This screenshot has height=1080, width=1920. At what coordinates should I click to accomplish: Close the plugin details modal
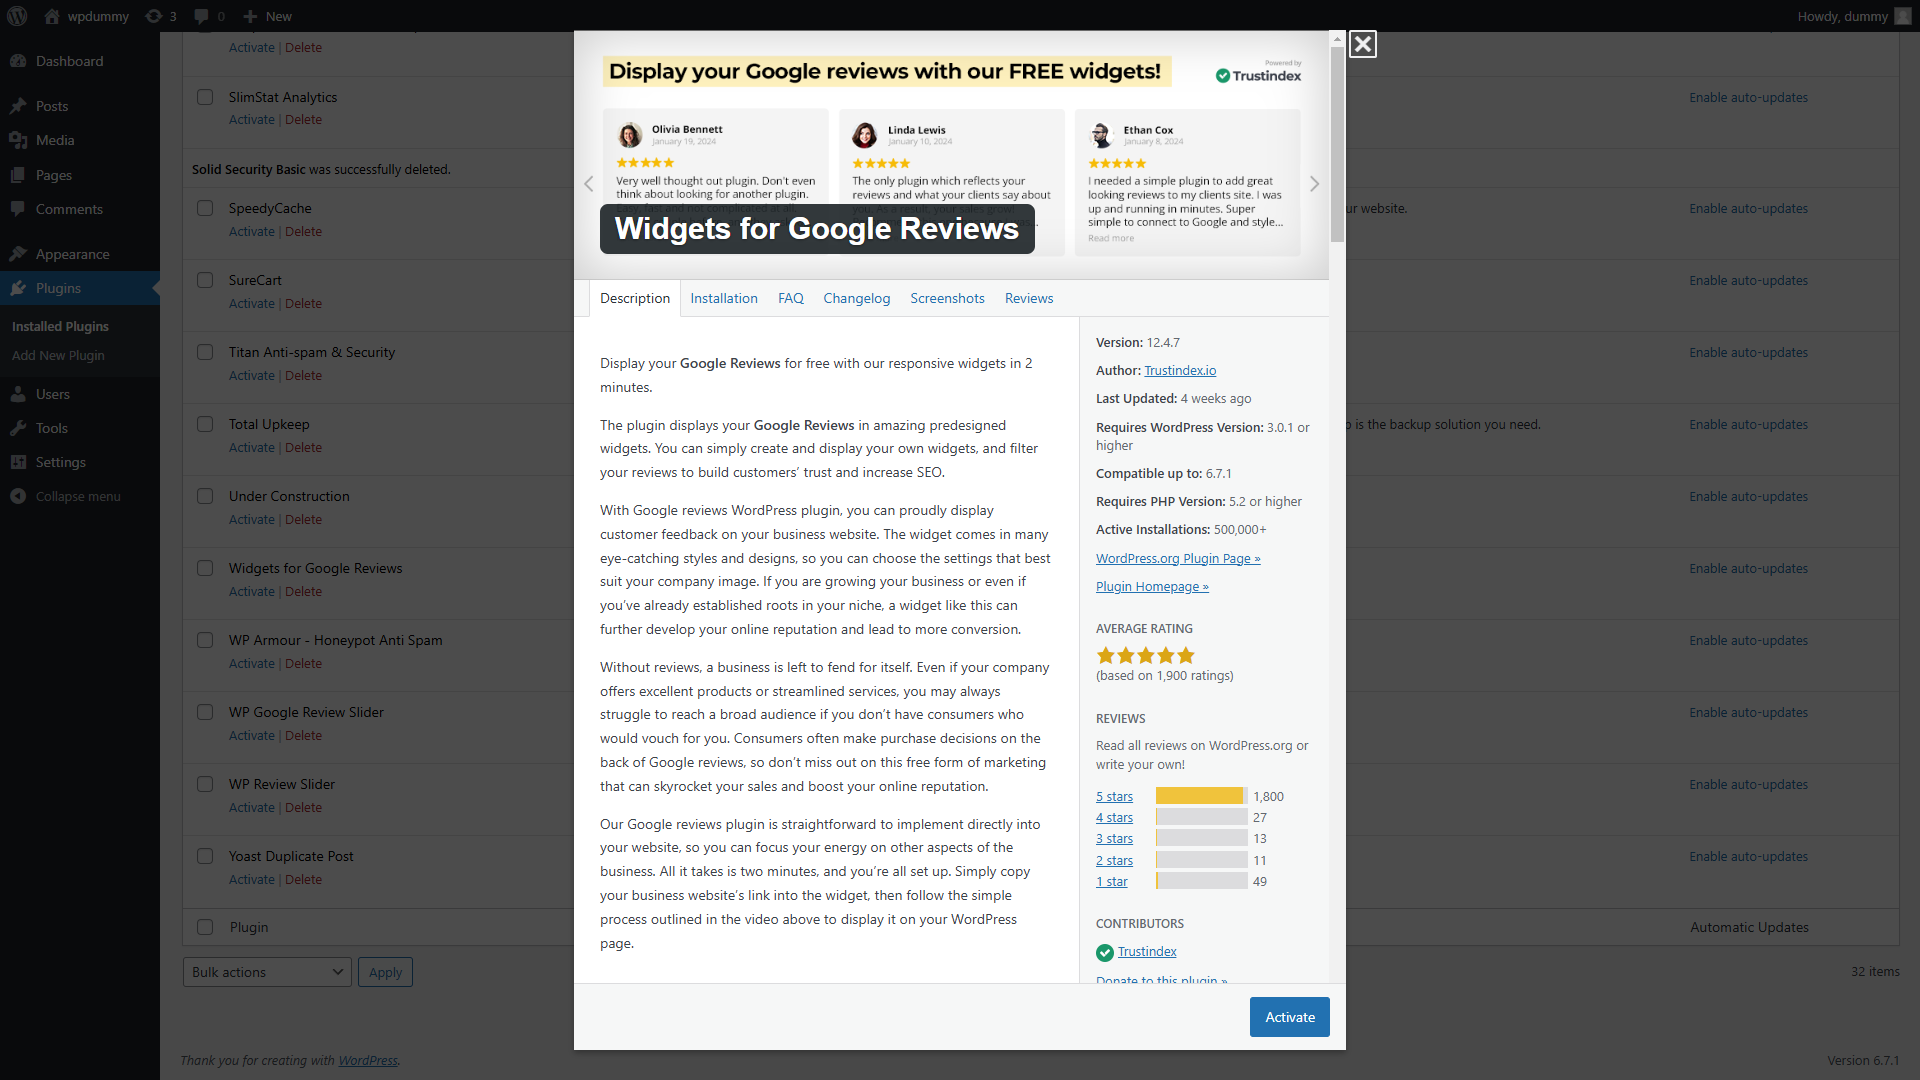point(1362,44)
